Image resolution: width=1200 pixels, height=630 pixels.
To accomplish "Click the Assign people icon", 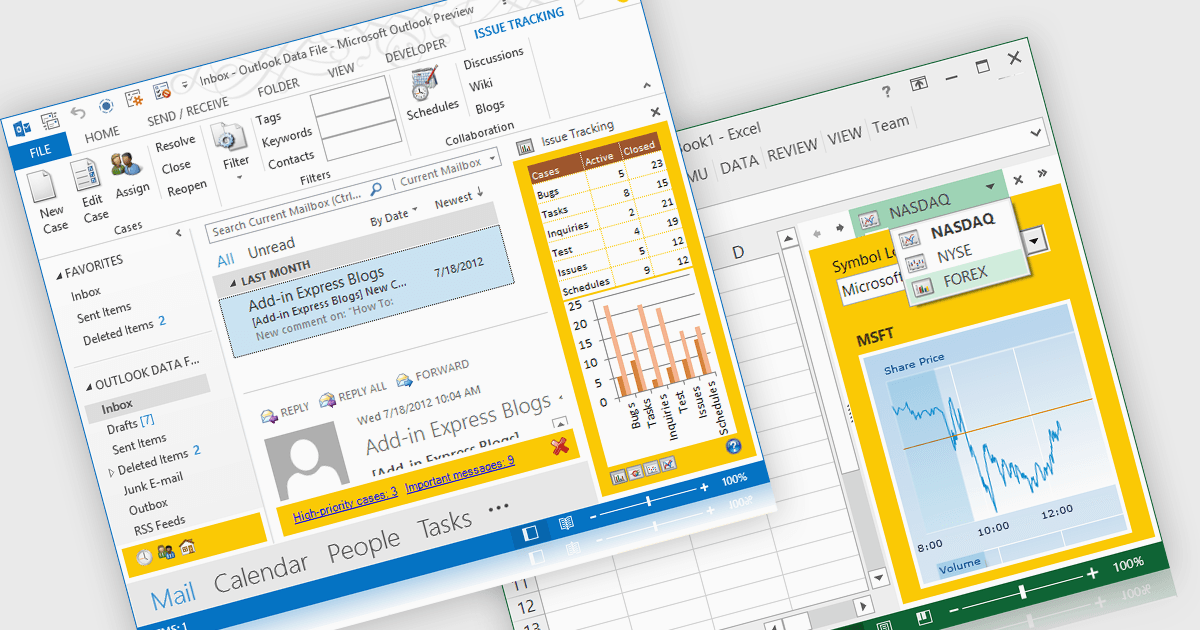I will click(128, 163).
